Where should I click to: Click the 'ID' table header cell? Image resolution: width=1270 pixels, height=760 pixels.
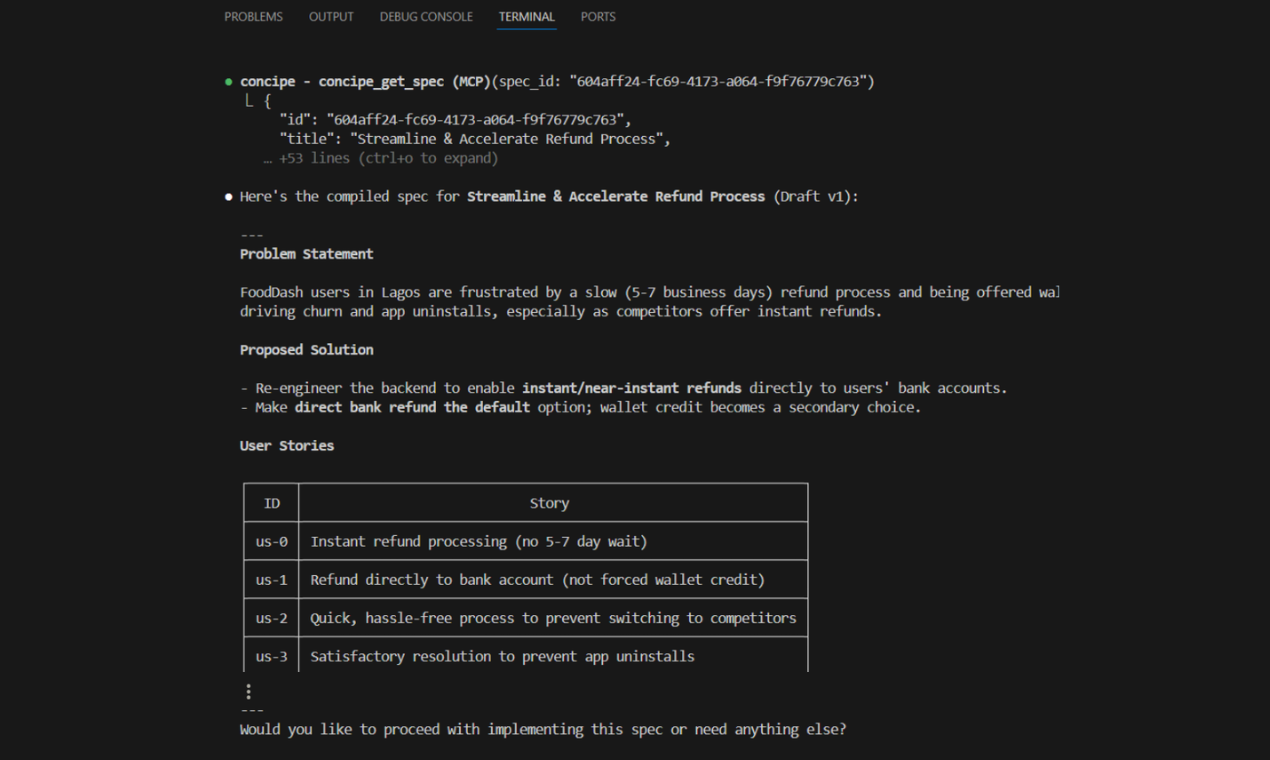point(271,503)
